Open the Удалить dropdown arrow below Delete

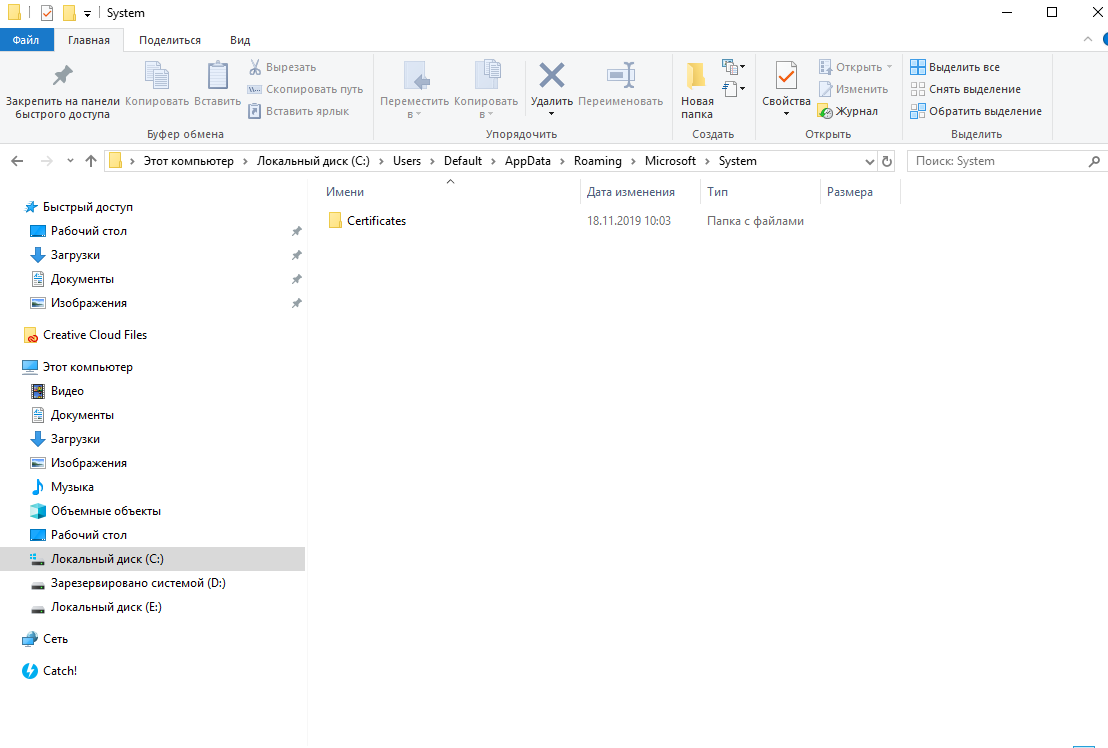pyautogui.click(x=551, y=114)
